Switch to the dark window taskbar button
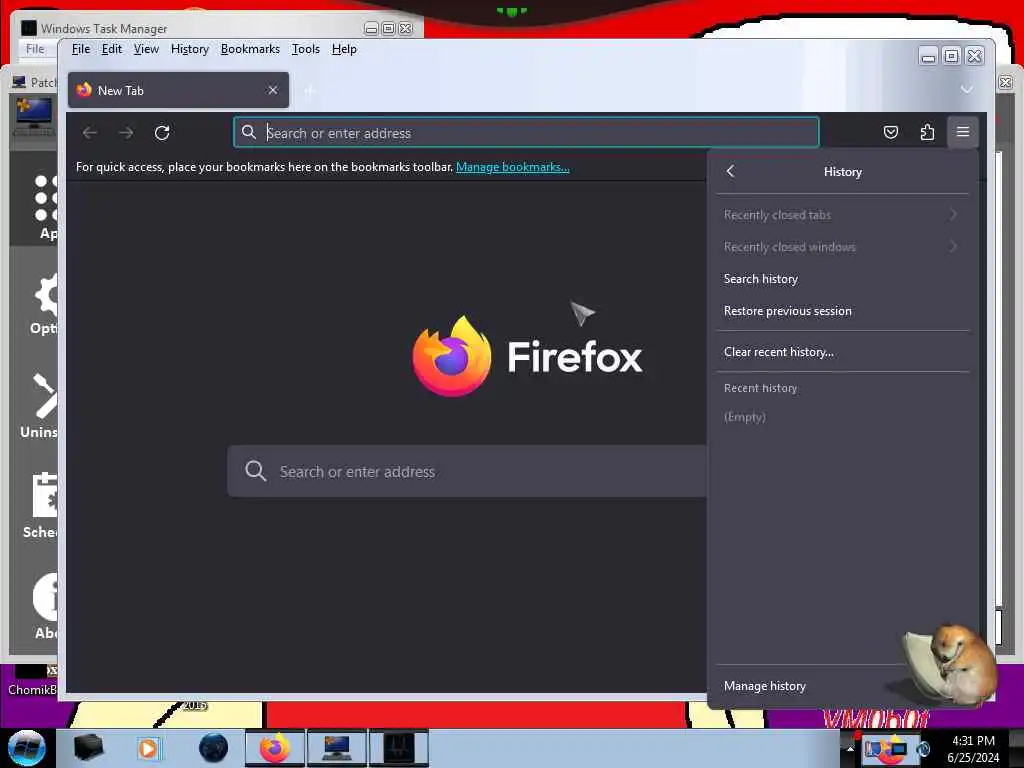 (x=398, y=748)
